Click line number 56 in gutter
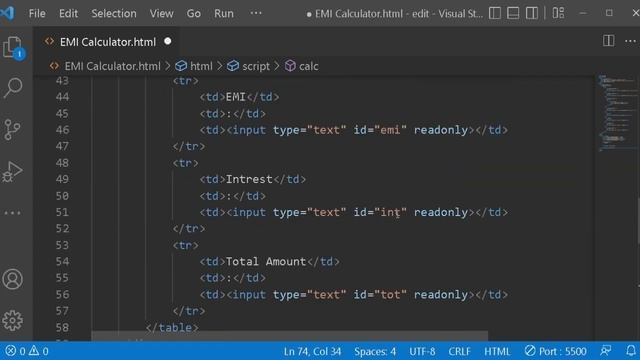 coord(62,294)
